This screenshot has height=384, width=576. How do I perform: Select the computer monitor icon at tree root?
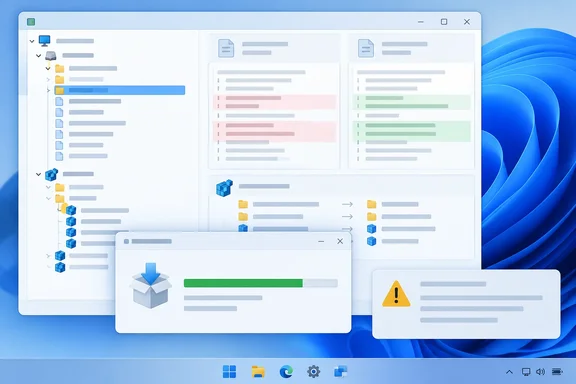(45, 41)
